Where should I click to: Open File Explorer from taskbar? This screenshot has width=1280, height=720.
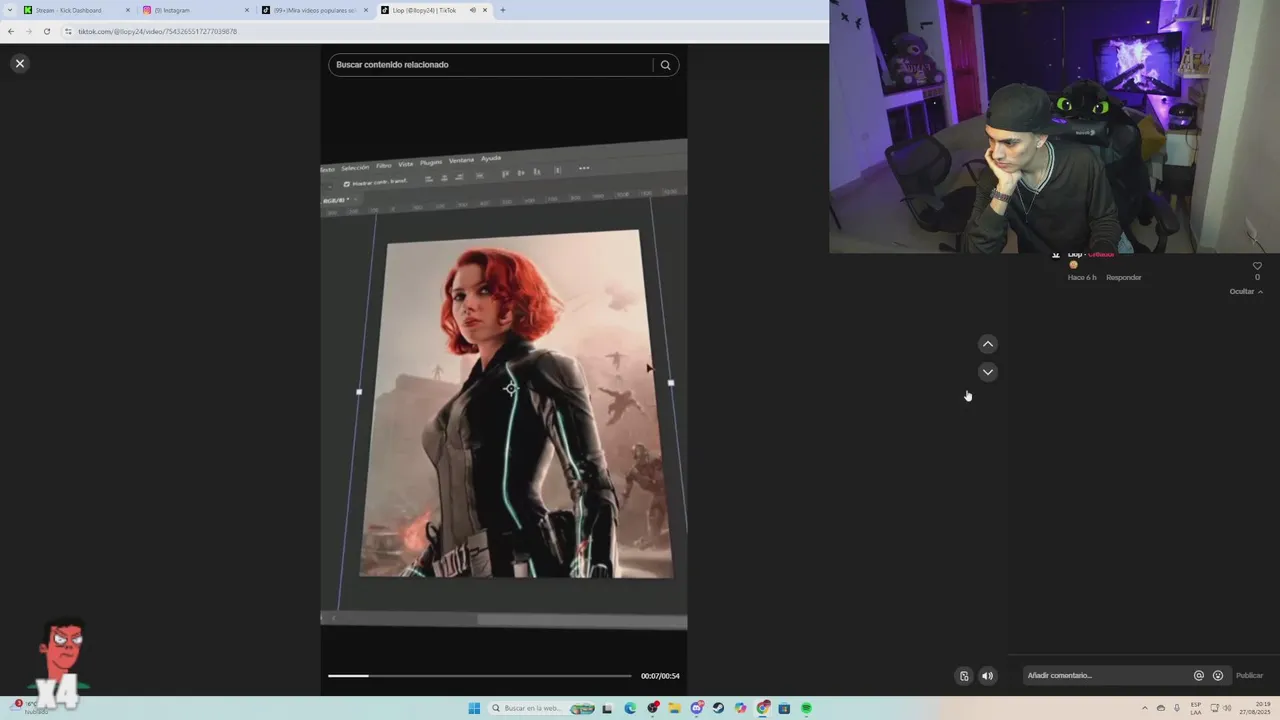point(675,708)
